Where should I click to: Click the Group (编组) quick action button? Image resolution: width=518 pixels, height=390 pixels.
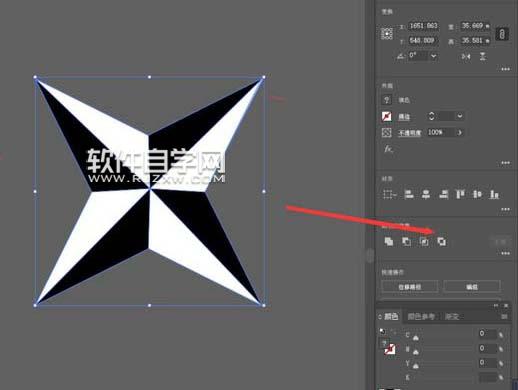pos(472,287)
